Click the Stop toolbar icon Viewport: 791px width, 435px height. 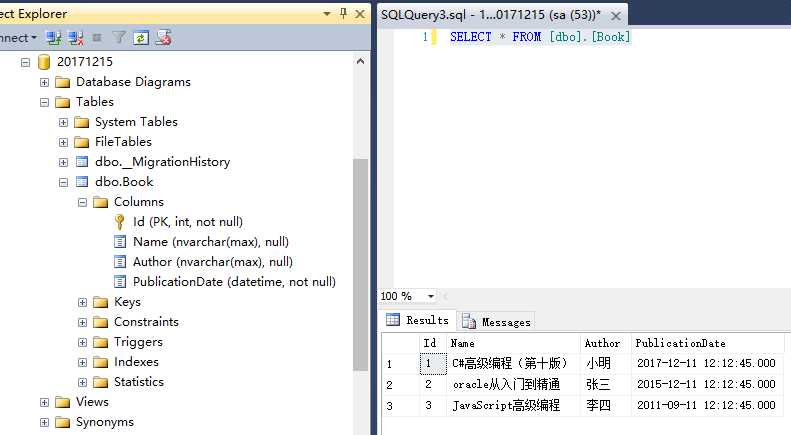pyautogui.click(x=97, y=38)
